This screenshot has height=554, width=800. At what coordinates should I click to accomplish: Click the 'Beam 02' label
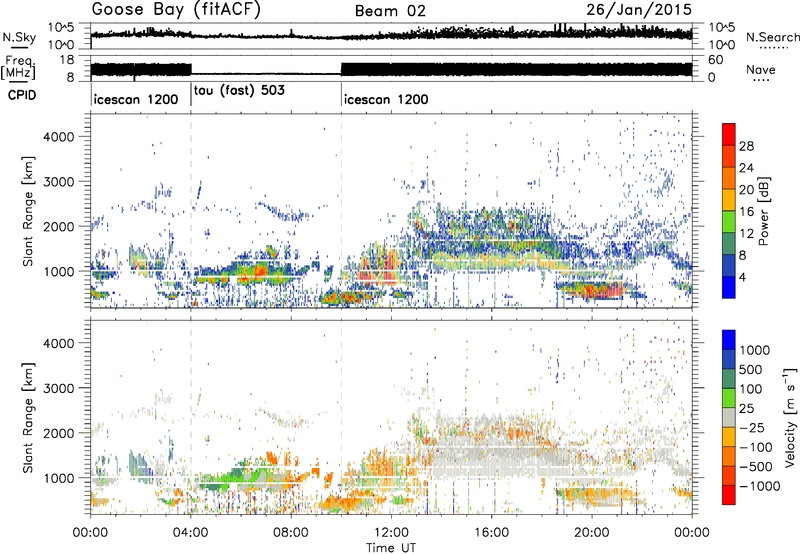(390, 11)
